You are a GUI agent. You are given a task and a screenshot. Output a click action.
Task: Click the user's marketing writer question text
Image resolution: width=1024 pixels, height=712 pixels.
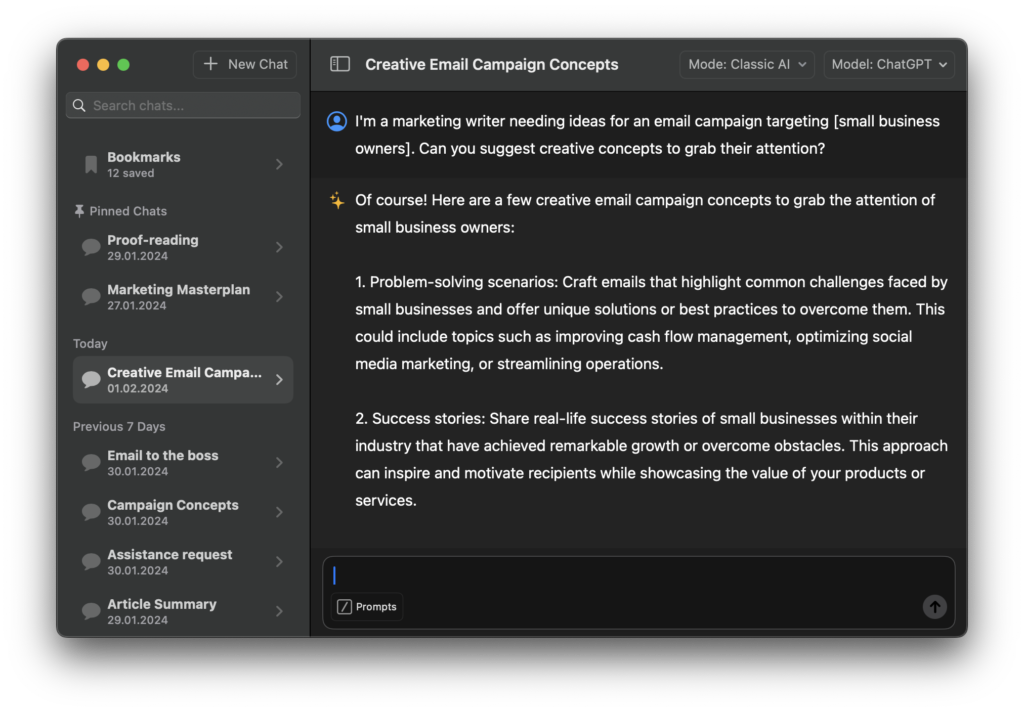647,135
